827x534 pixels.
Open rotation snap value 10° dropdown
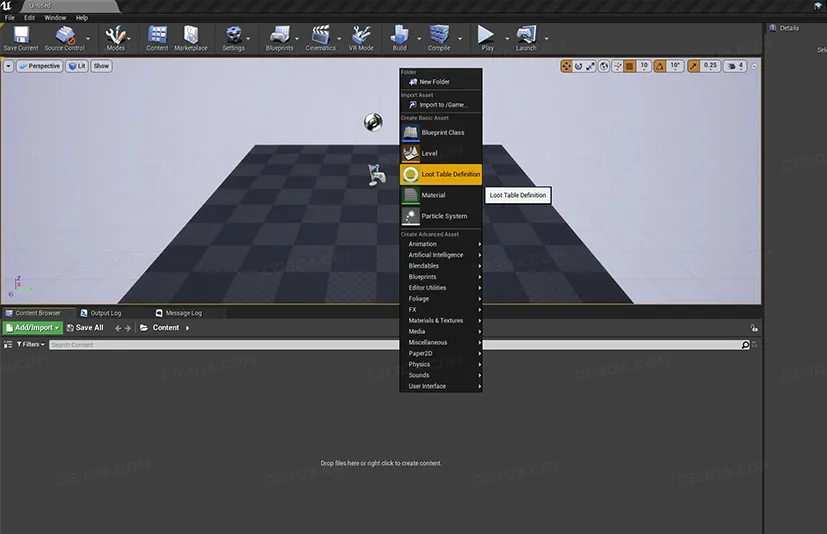click(675, 66)
